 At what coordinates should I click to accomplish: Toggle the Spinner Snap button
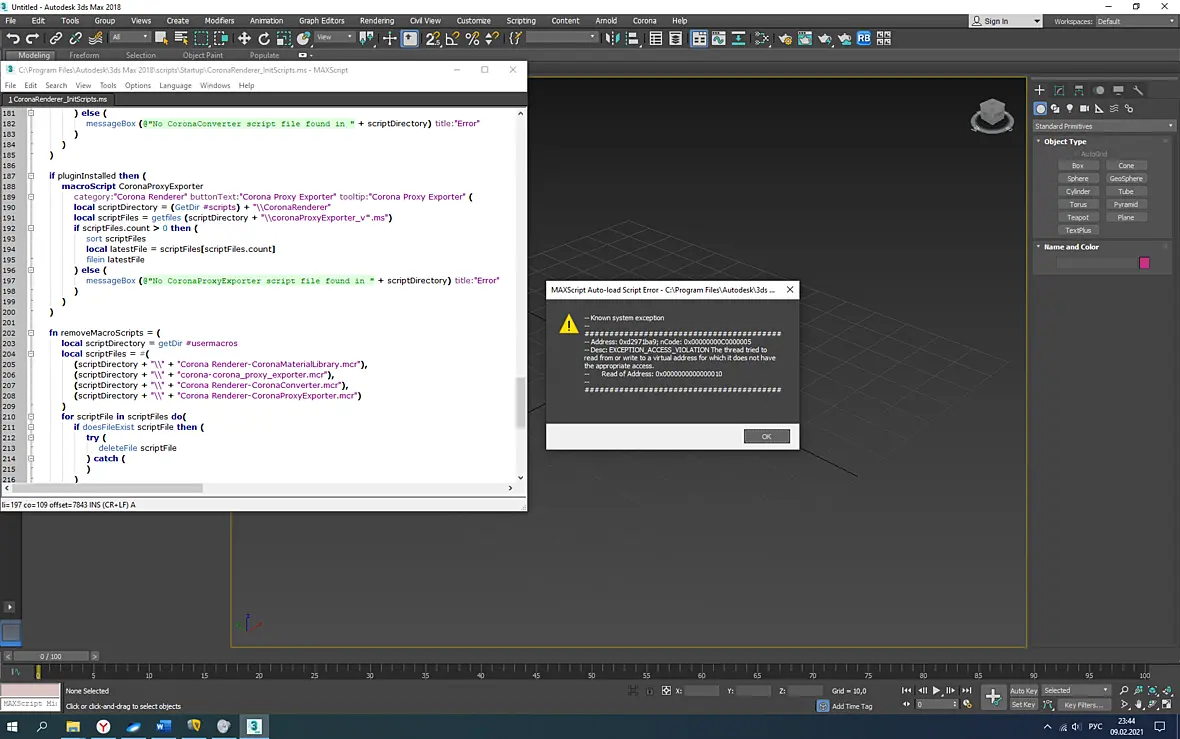(492, 38)
